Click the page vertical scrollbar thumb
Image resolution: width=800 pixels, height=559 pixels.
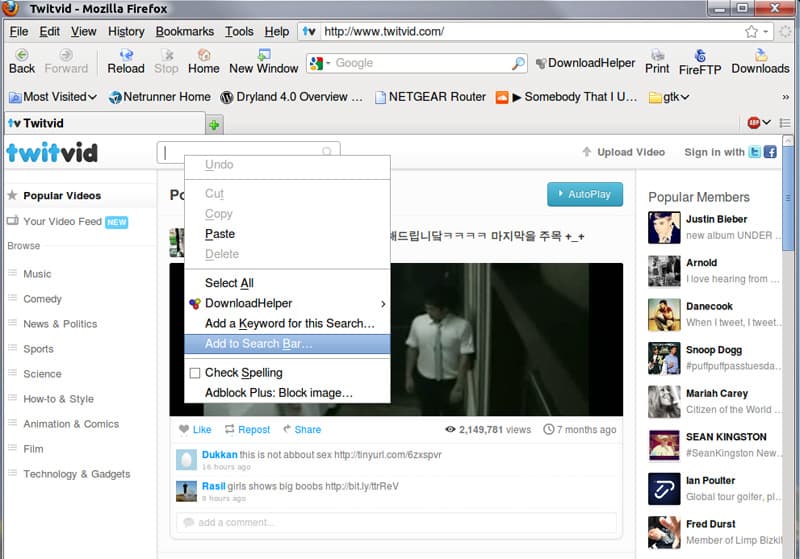point(788,197)
